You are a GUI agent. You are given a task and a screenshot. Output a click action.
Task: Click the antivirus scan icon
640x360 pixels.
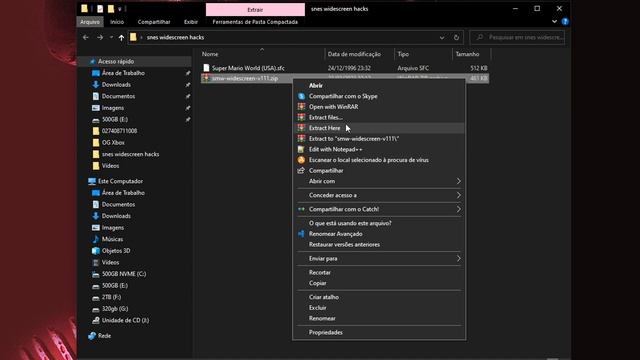point(301,160)
